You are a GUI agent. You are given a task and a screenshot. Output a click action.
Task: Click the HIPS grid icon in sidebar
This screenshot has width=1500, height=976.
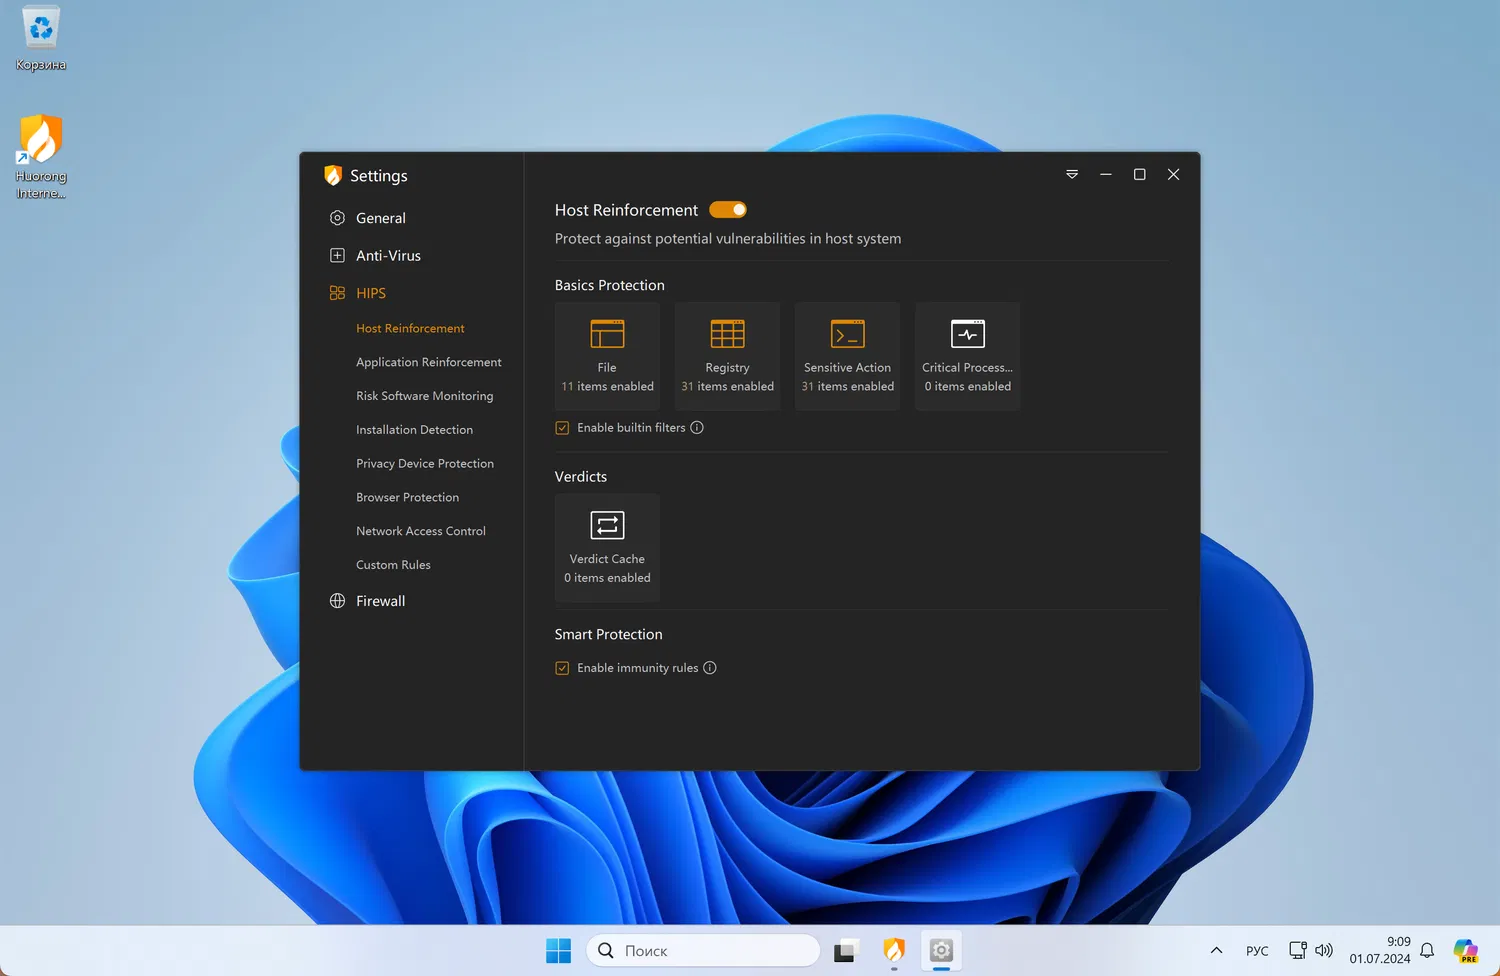tap(337, 293)
